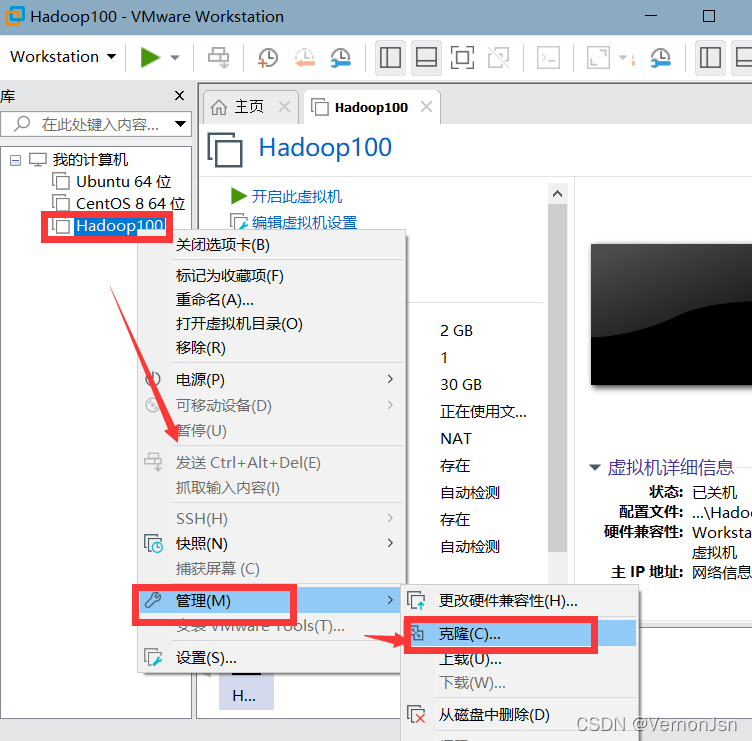
Task: Open the snapshot manager toolbar icon
Action: [341, 58]
